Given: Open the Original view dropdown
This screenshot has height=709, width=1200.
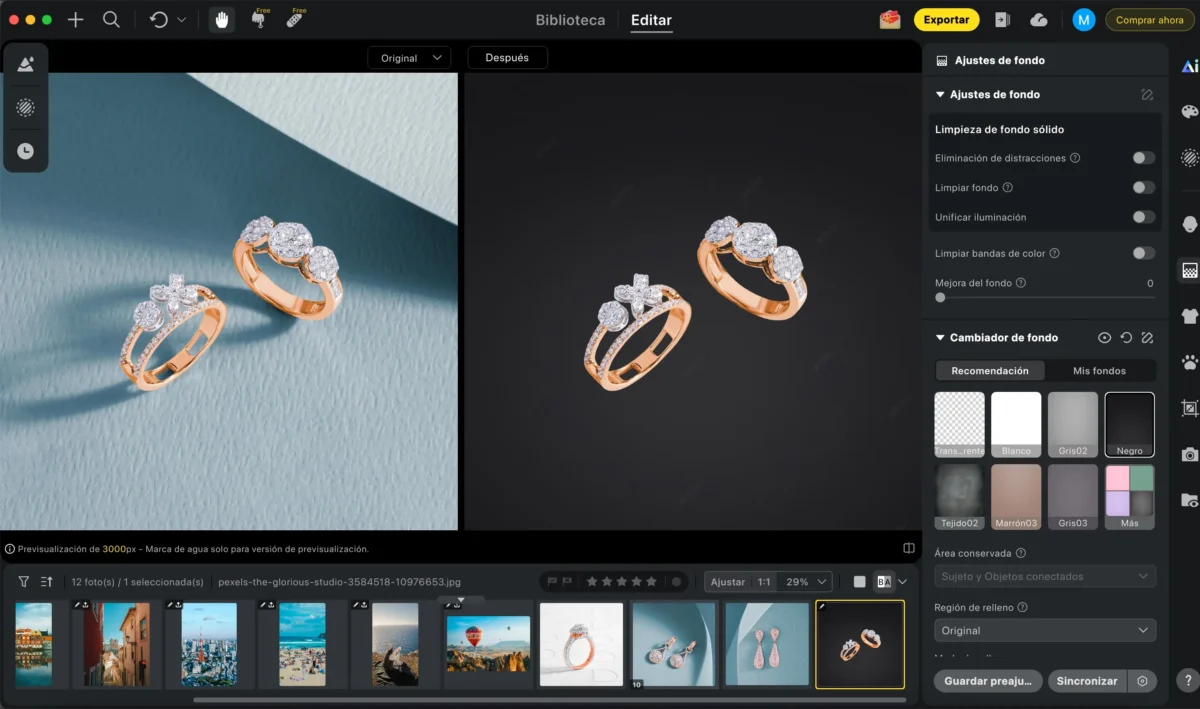Looking at the screenshot, I should [x=409, y=58].
